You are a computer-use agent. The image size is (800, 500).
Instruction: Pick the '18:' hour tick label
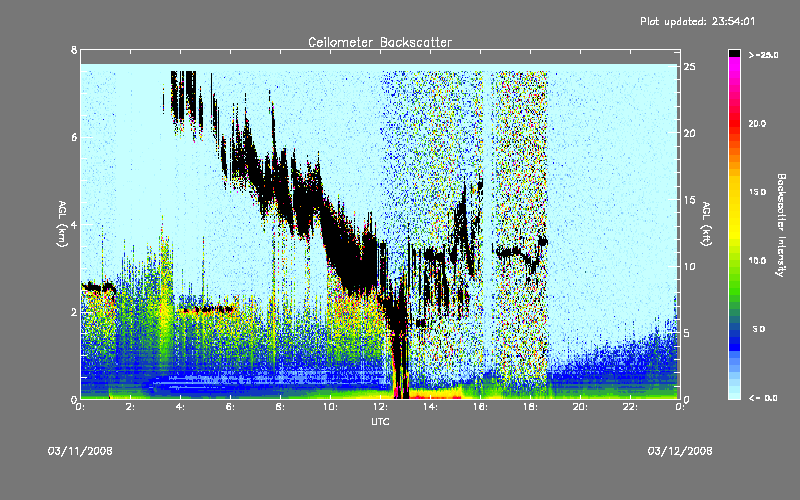[530, 407]
